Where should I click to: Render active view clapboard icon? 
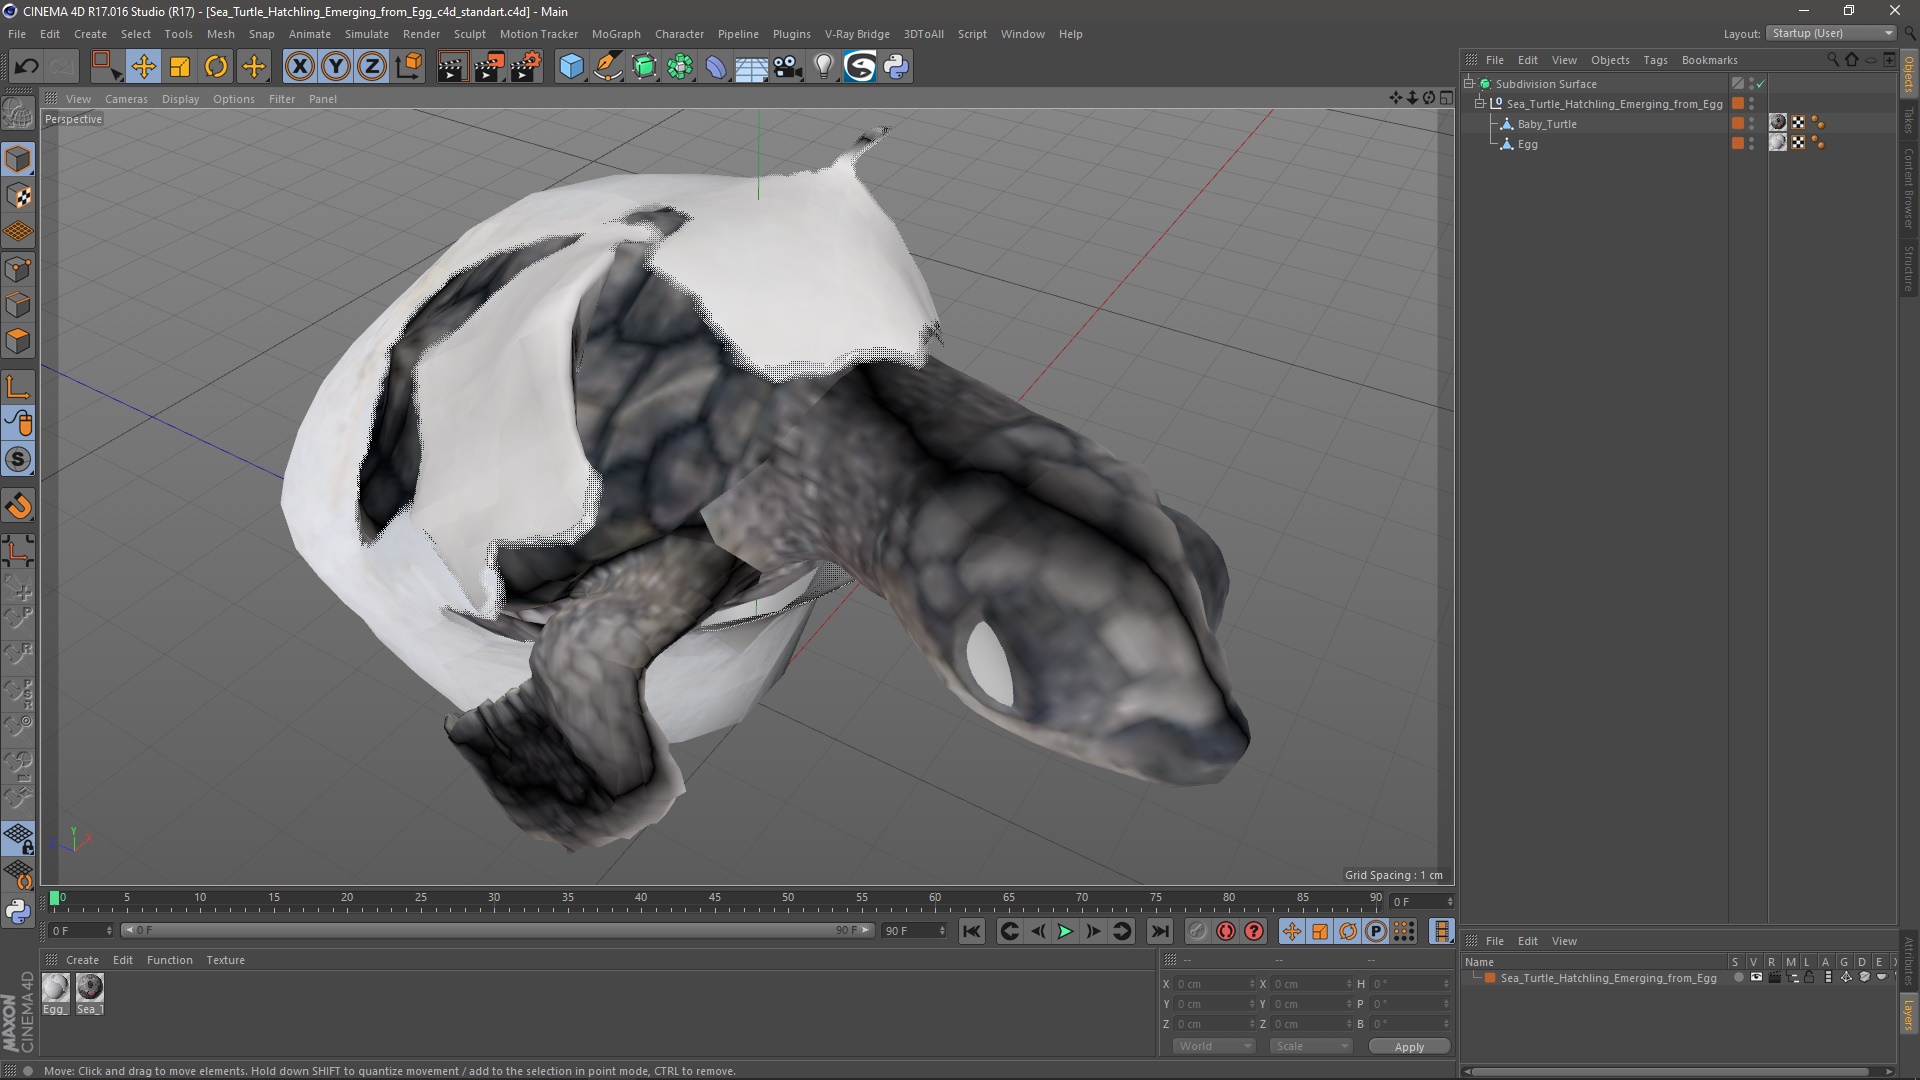pyautogui.click(x=451, y=67)
